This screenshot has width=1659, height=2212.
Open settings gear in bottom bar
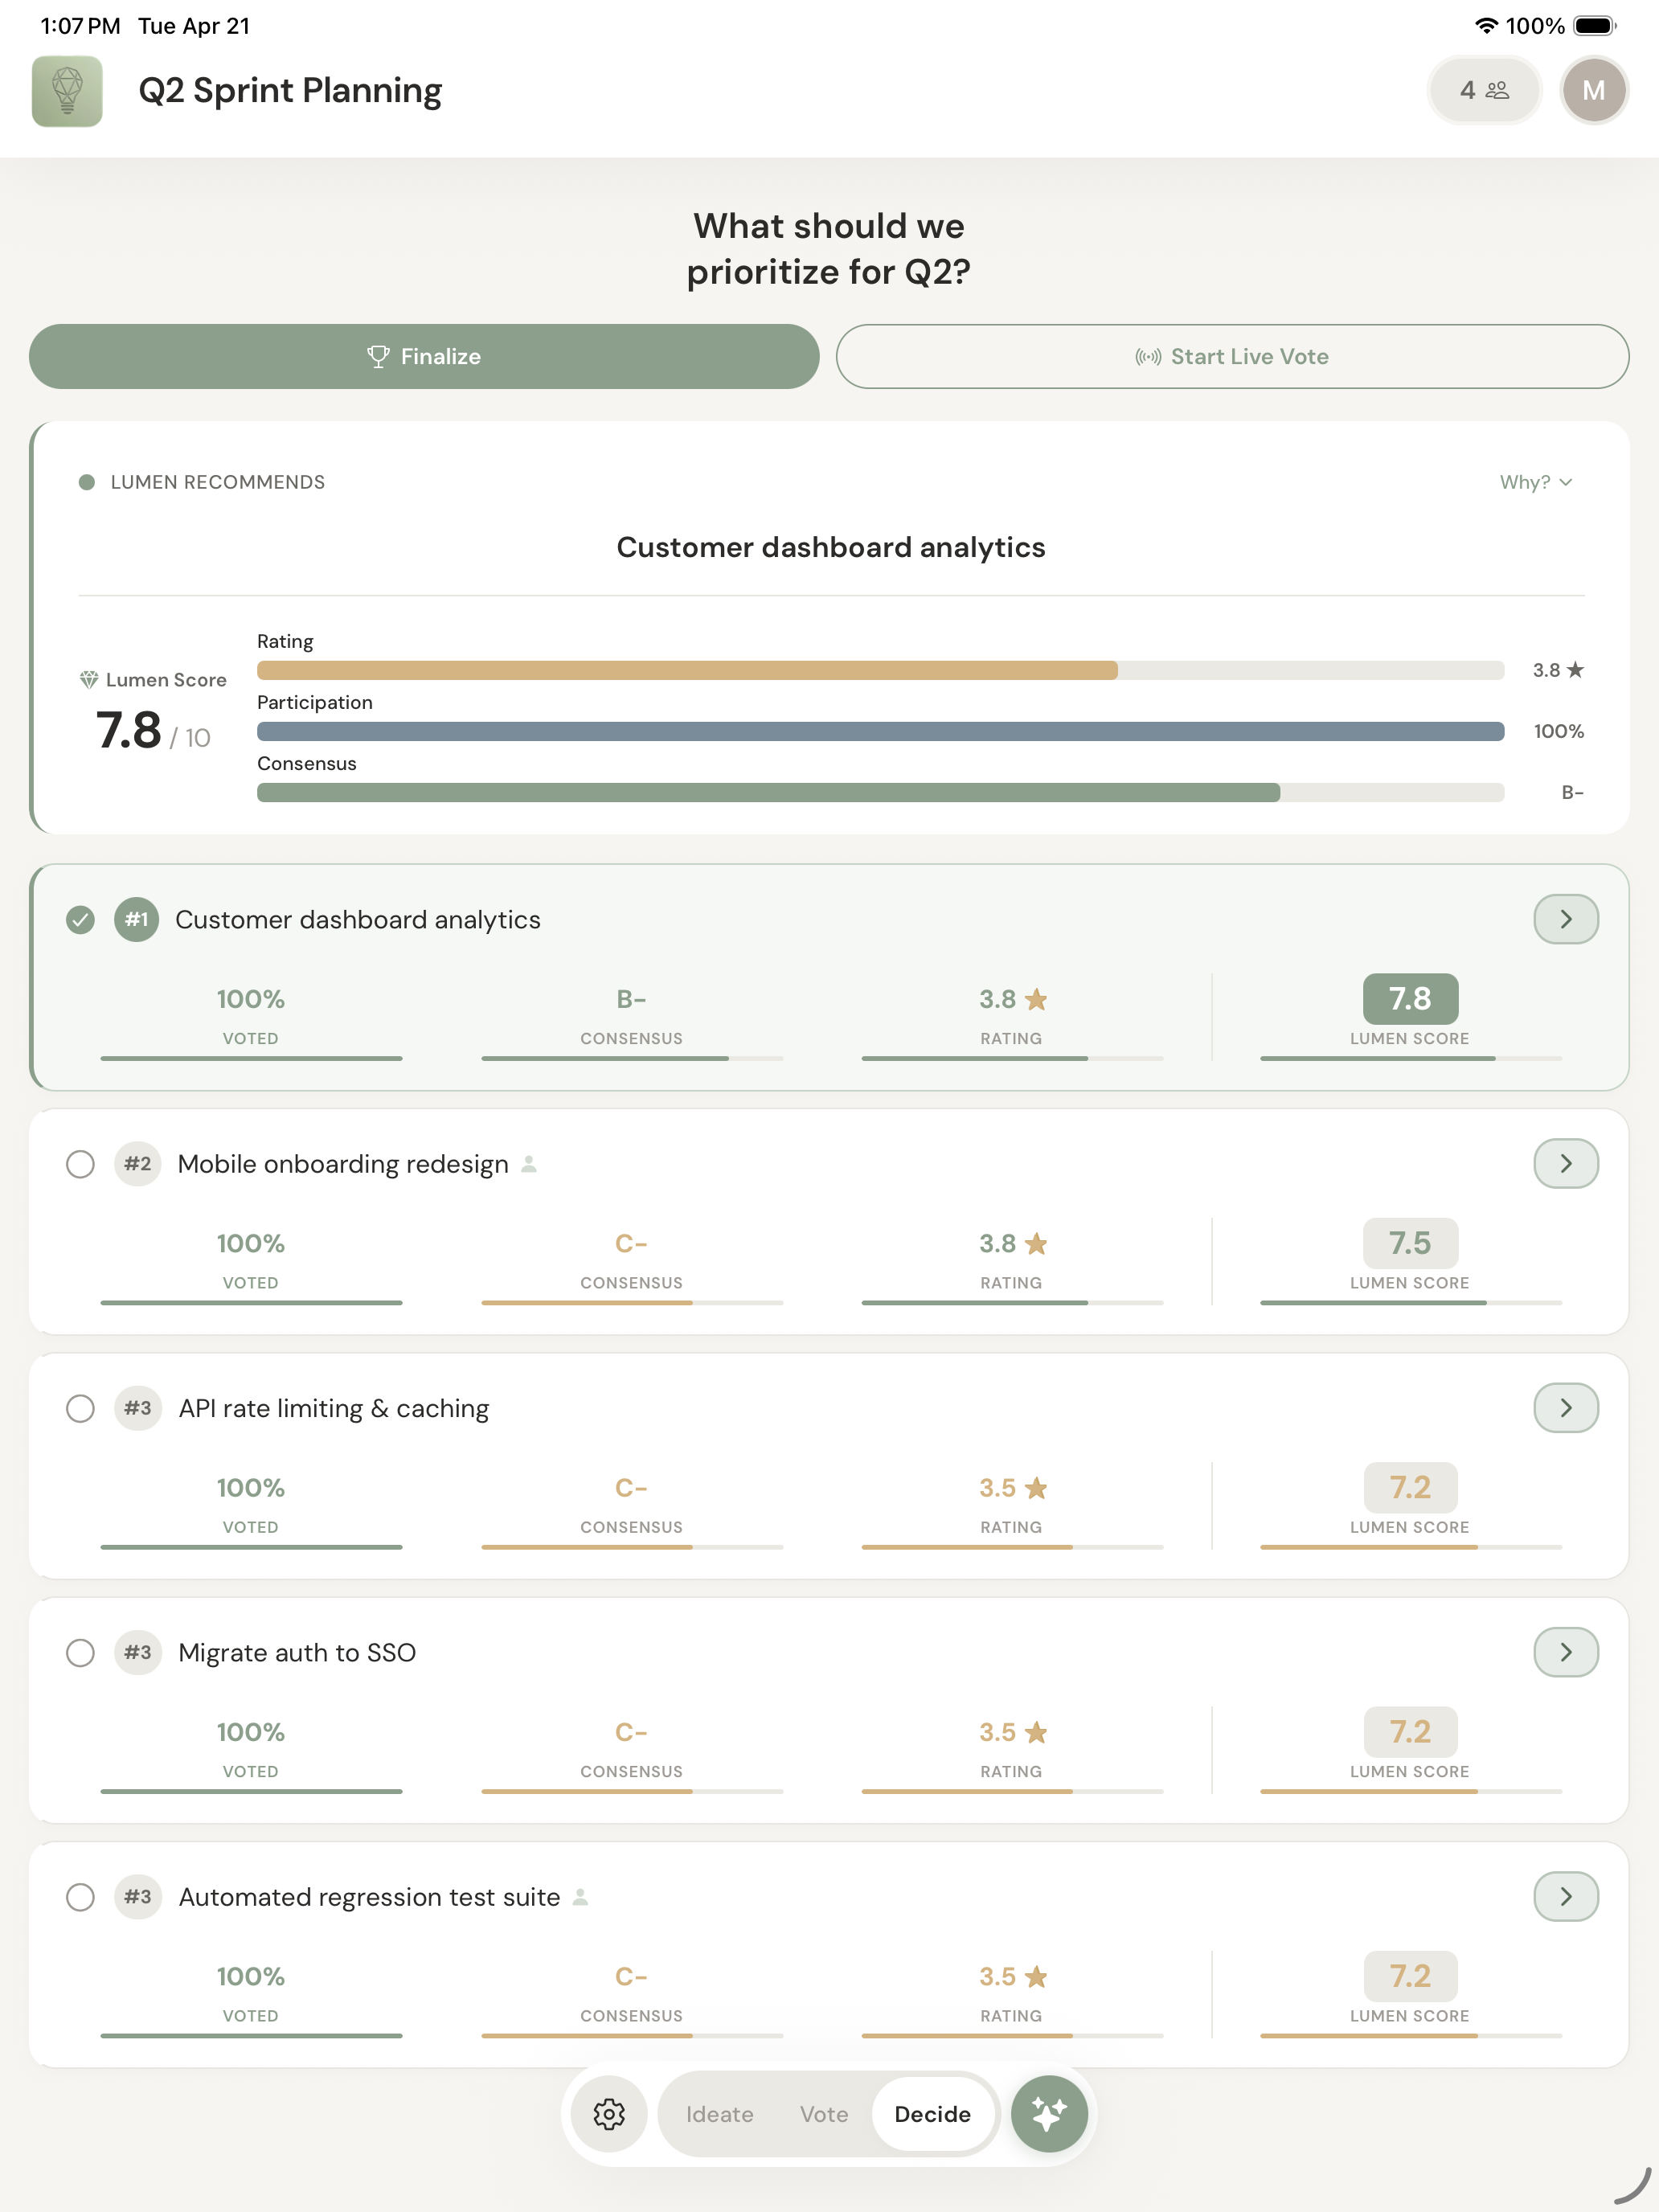tap(609, 2114)
